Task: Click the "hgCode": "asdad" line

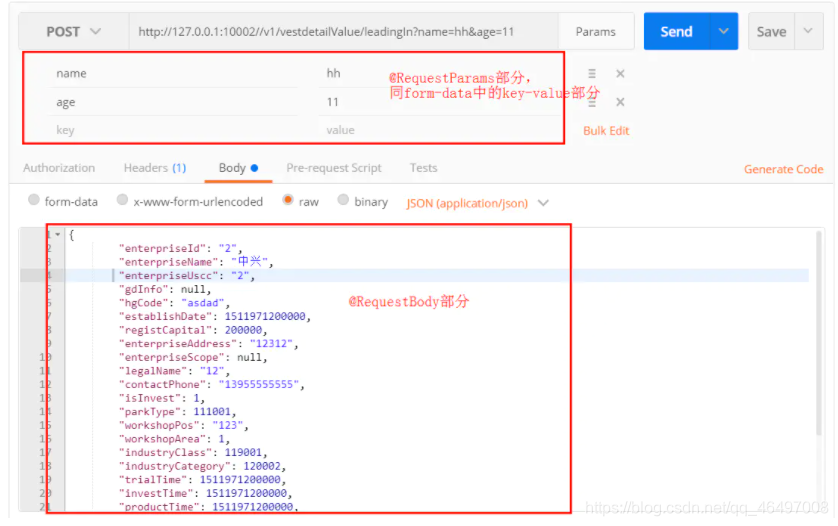Action: click(x=174, y=303)
